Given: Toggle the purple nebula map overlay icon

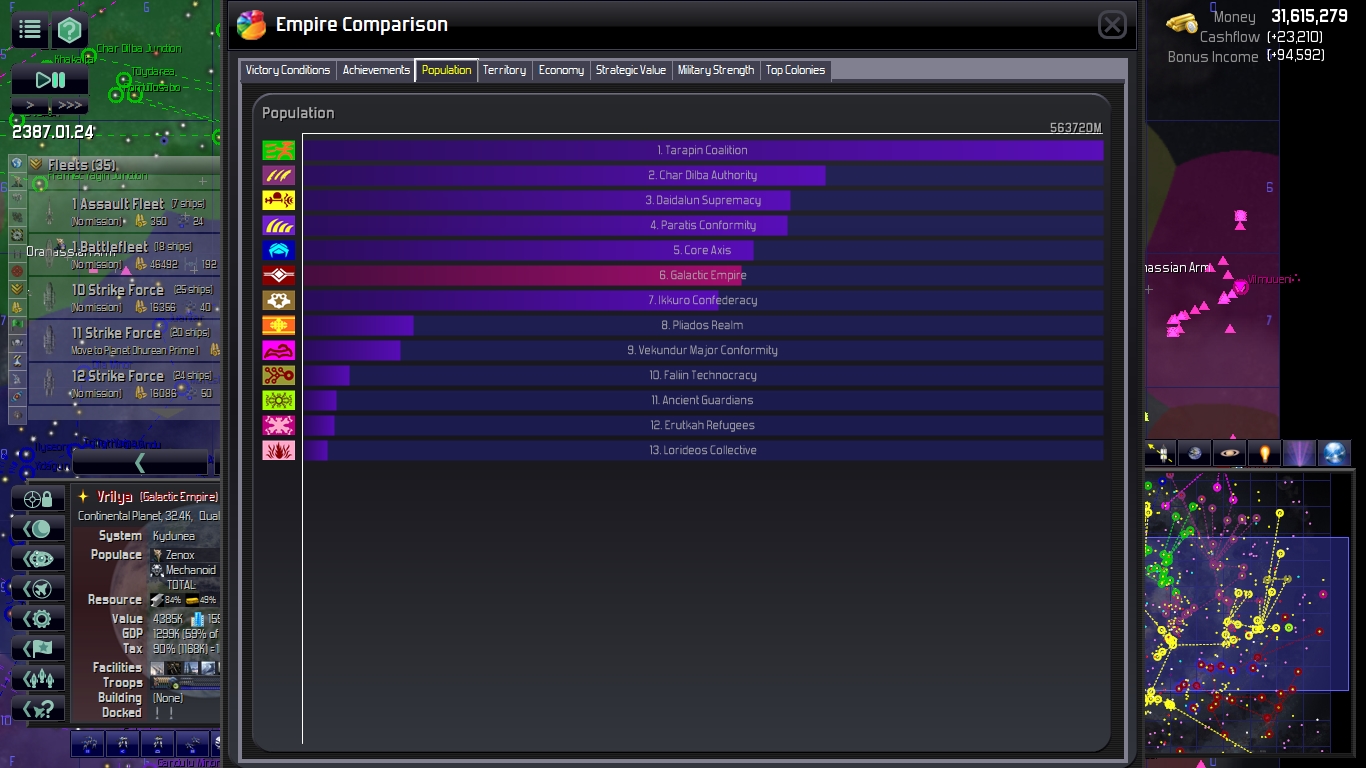Looking at the screenshot, I should point(1299,453).
